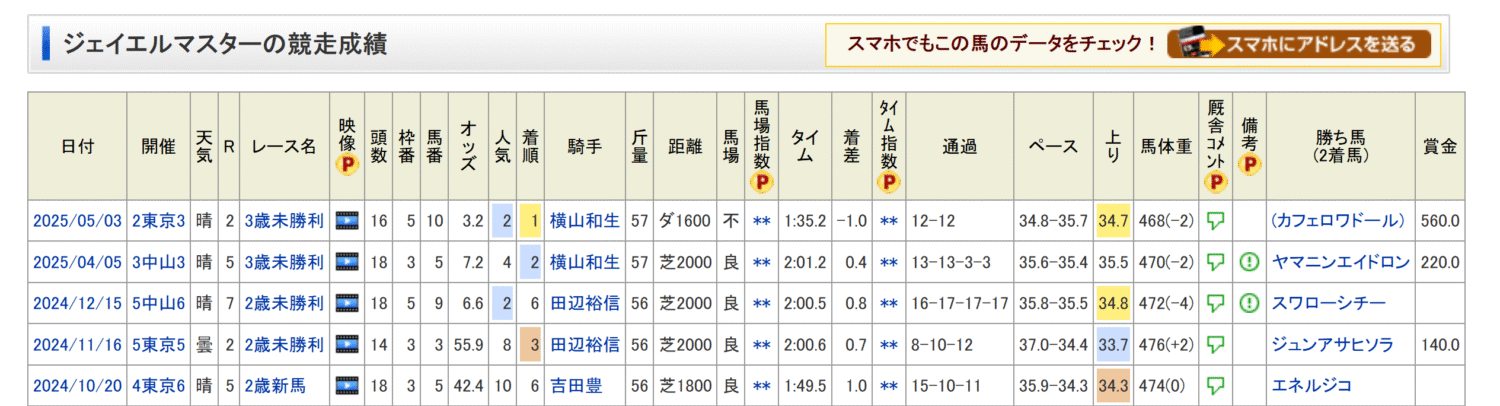Open stable comment for 2025/04/05 race
Viewport: 1500px width, 406px height.
click(x=1216, y=262)
